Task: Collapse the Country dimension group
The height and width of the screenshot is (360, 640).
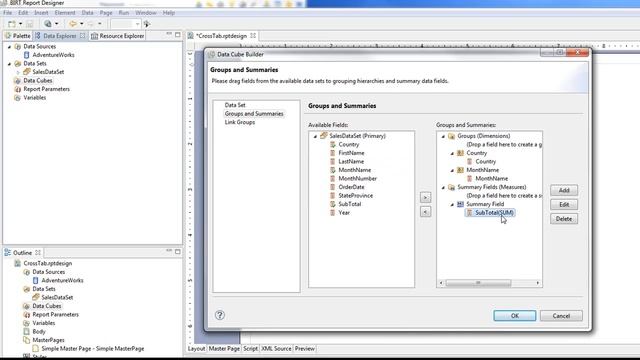Action: pos(452,153)
